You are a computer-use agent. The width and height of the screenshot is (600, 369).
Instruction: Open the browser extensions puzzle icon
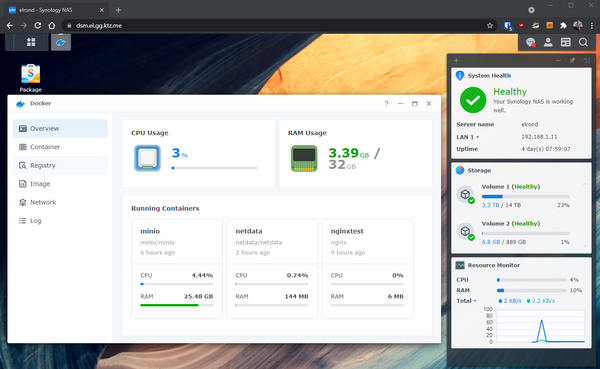tap(563, 26)
